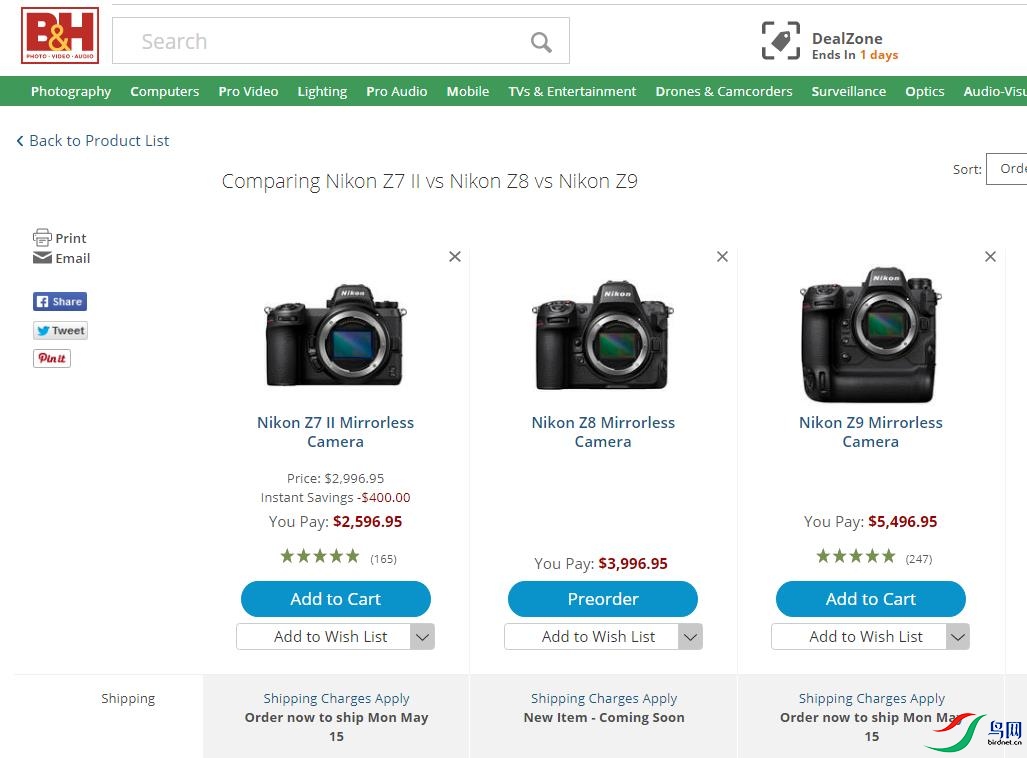Remove Nikon Z8 from comparison
The image size is (1027, 758).
pyautogui.click(x=722, y=257)
